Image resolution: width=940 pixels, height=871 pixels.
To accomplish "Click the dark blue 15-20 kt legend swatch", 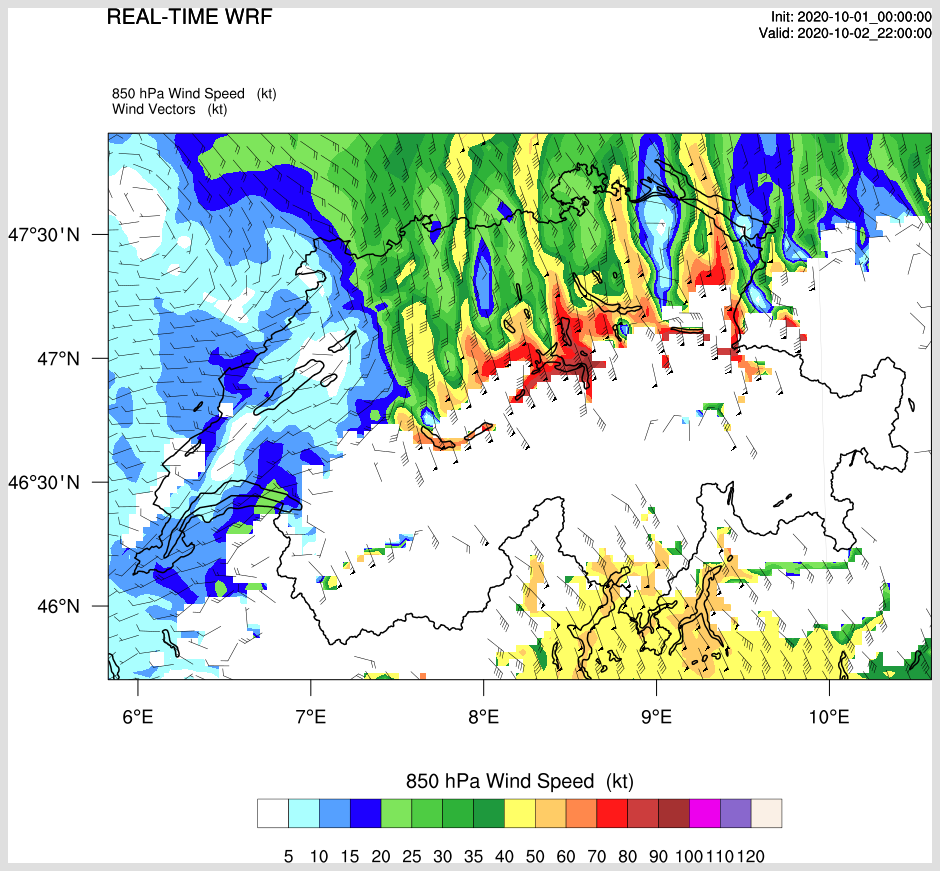I will pos(366,813).
